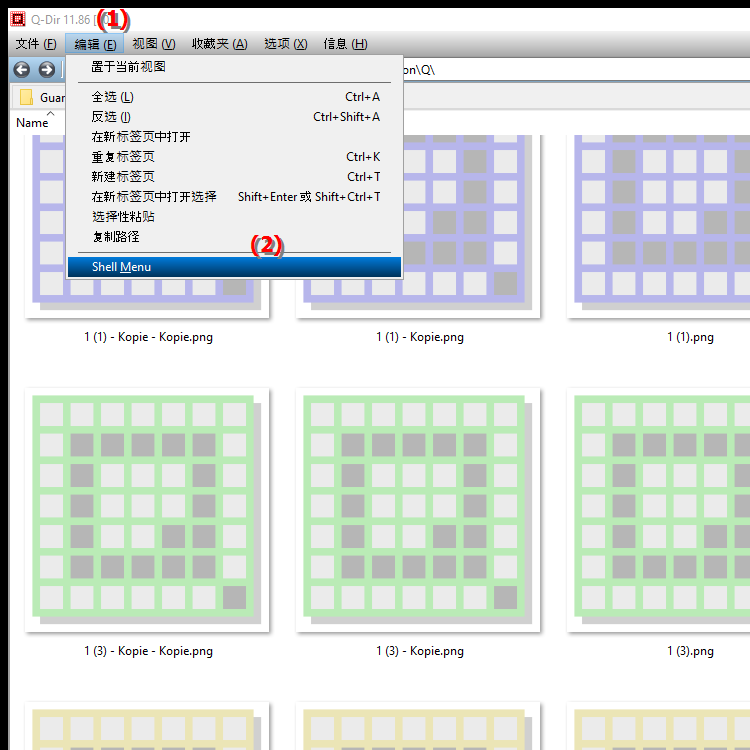Open the 信息 (H) menu
This screenshot has width=750, height=750.
click(x=345, y=44)
